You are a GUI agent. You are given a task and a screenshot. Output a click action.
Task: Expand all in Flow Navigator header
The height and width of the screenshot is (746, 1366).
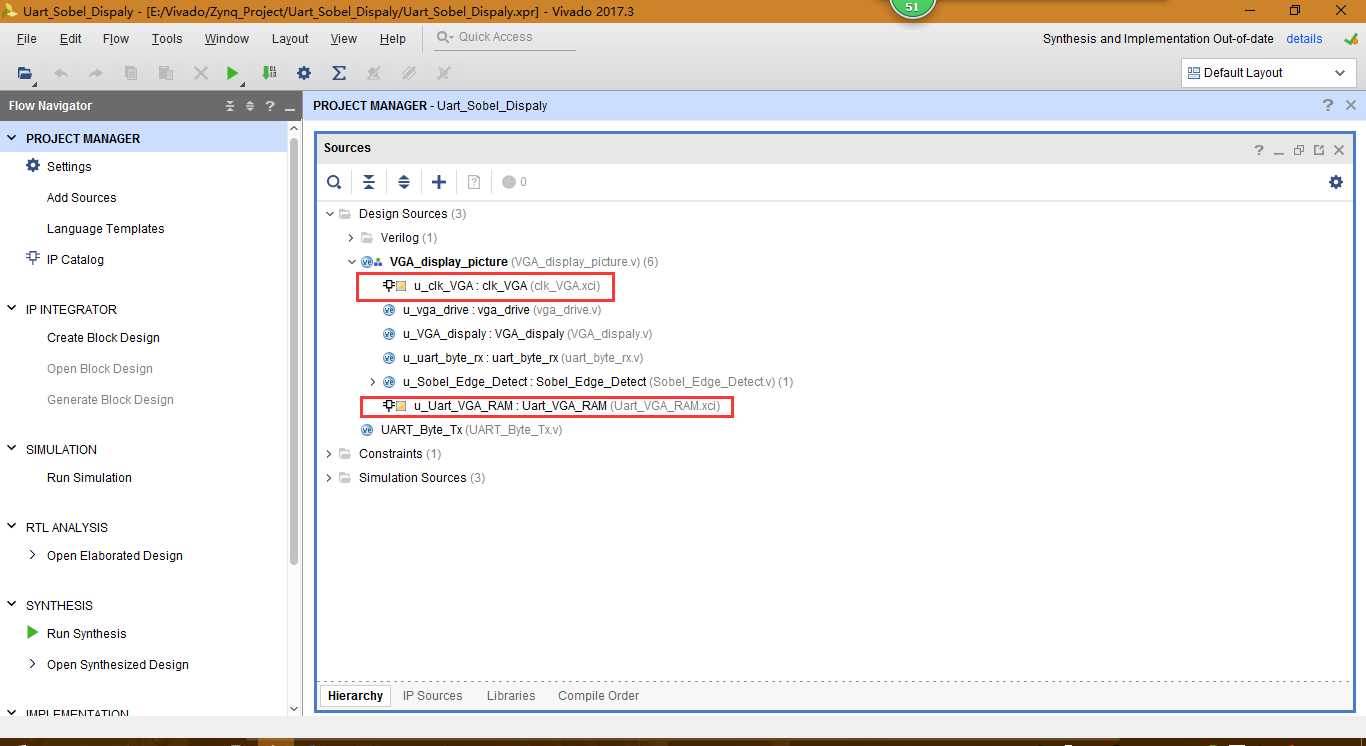[x=250, y=106]
